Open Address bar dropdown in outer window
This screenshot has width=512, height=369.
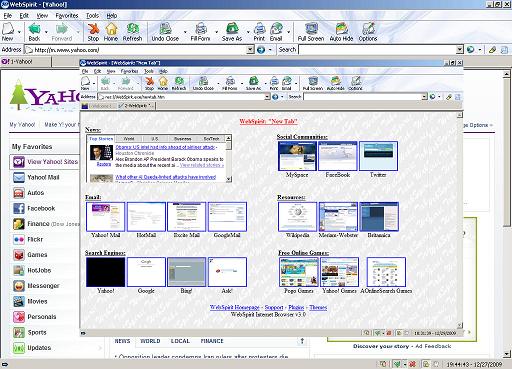[x=250, y=50]
